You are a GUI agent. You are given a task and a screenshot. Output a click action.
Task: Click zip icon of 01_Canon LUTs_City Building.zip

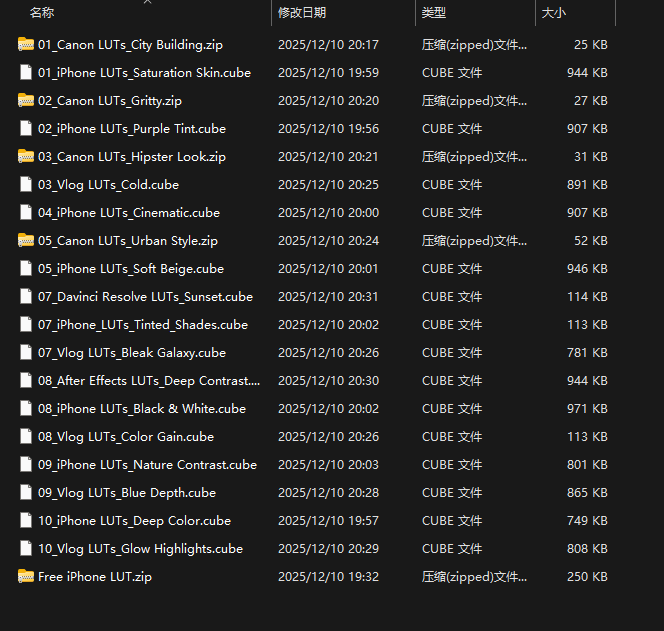[26, 44]
